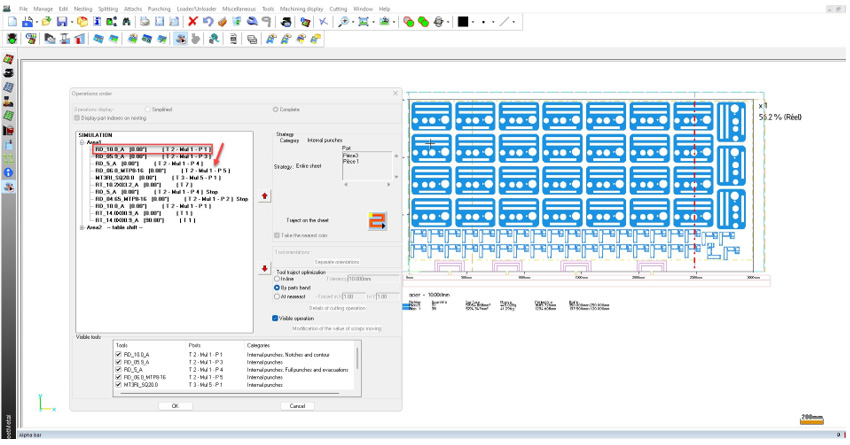Click OK in Operations order dialog
Screen dimensions: 850x445
pyautogui.click(x=175, y=406)
